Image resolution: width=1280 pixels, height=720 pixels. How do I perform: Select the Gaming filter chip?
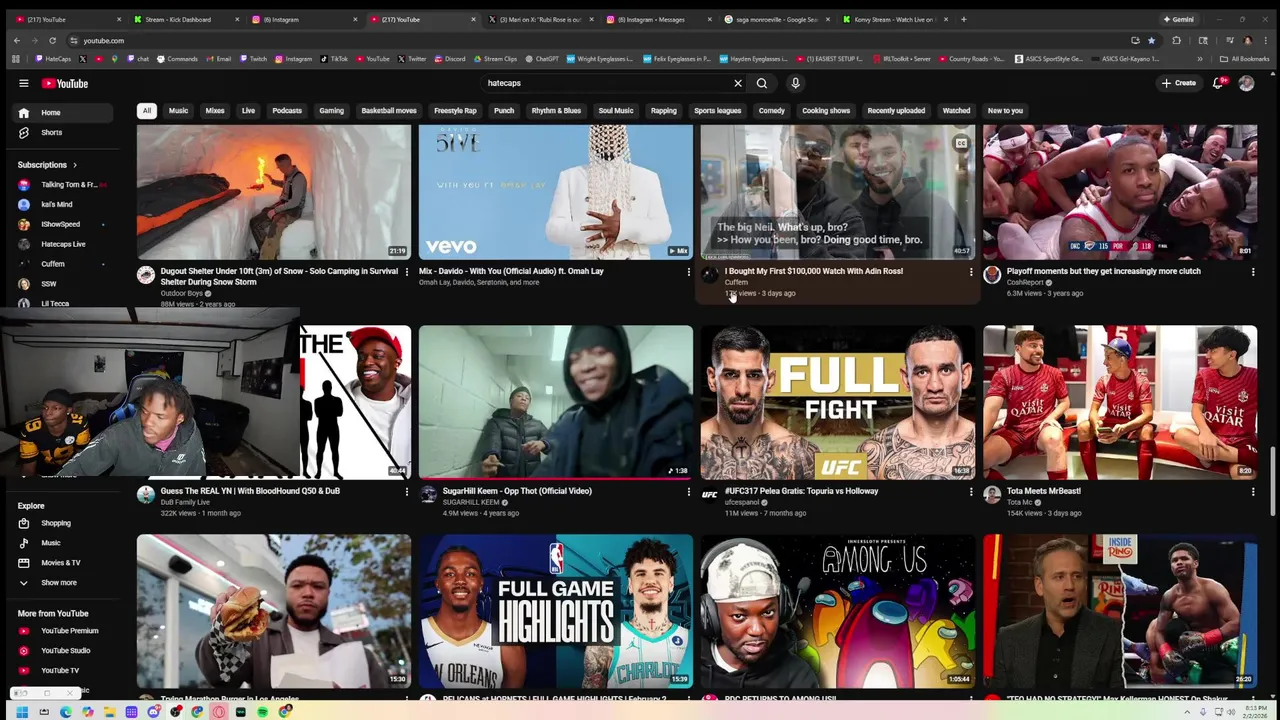point(331,111)
